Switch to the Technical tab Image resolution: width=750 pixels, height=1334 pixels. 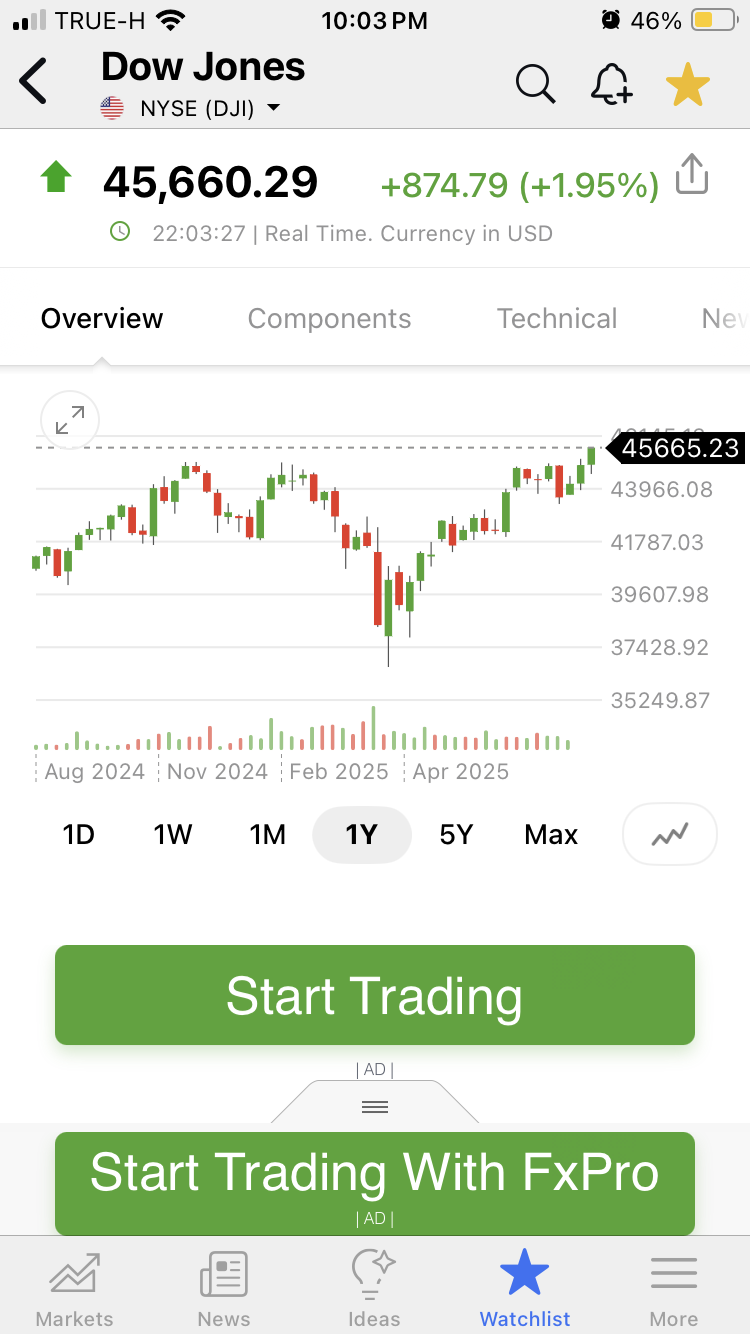557,318
